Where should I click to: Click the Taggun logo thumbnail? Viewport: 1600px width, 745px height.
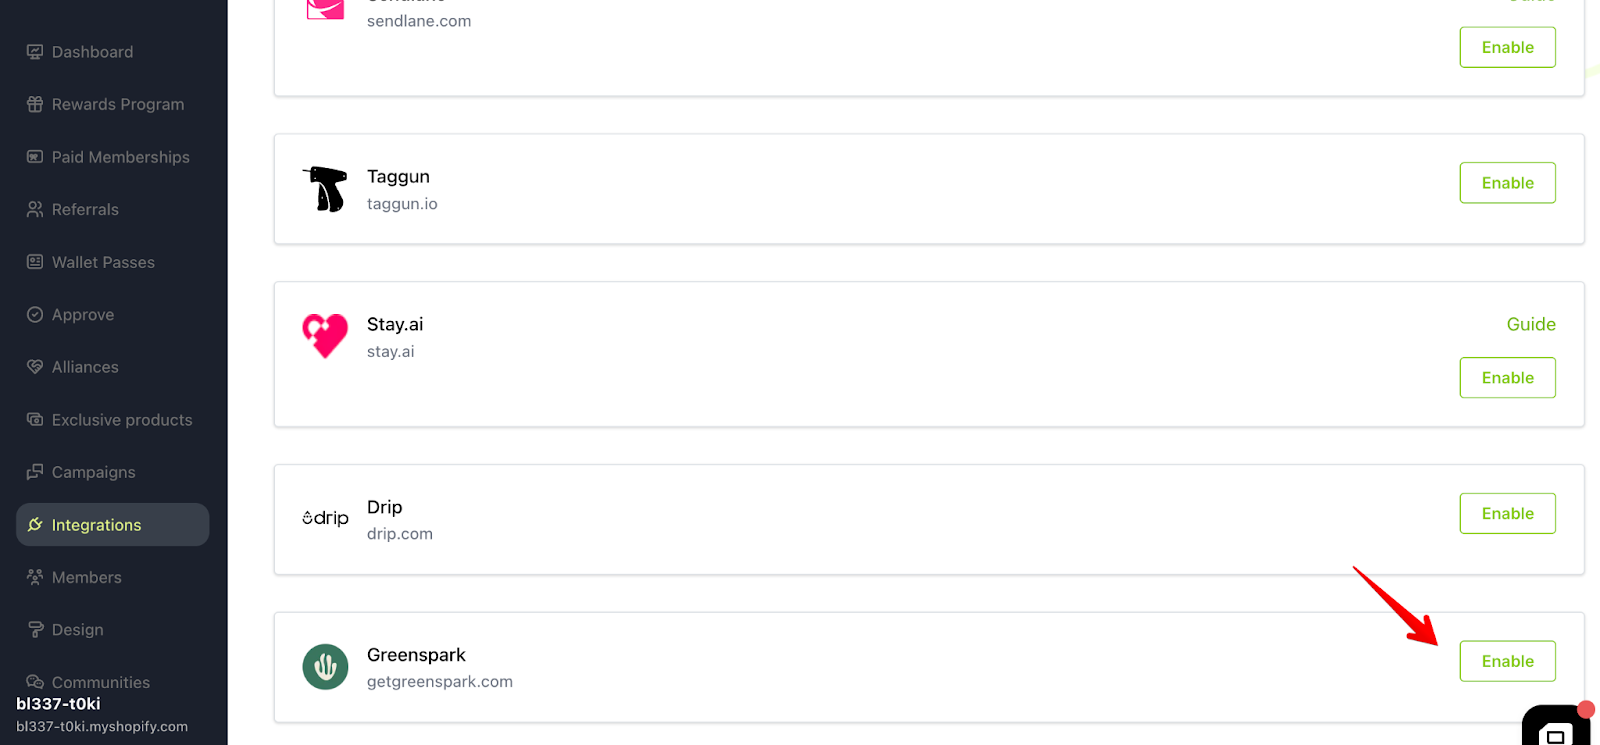click(x=325, y=189)
